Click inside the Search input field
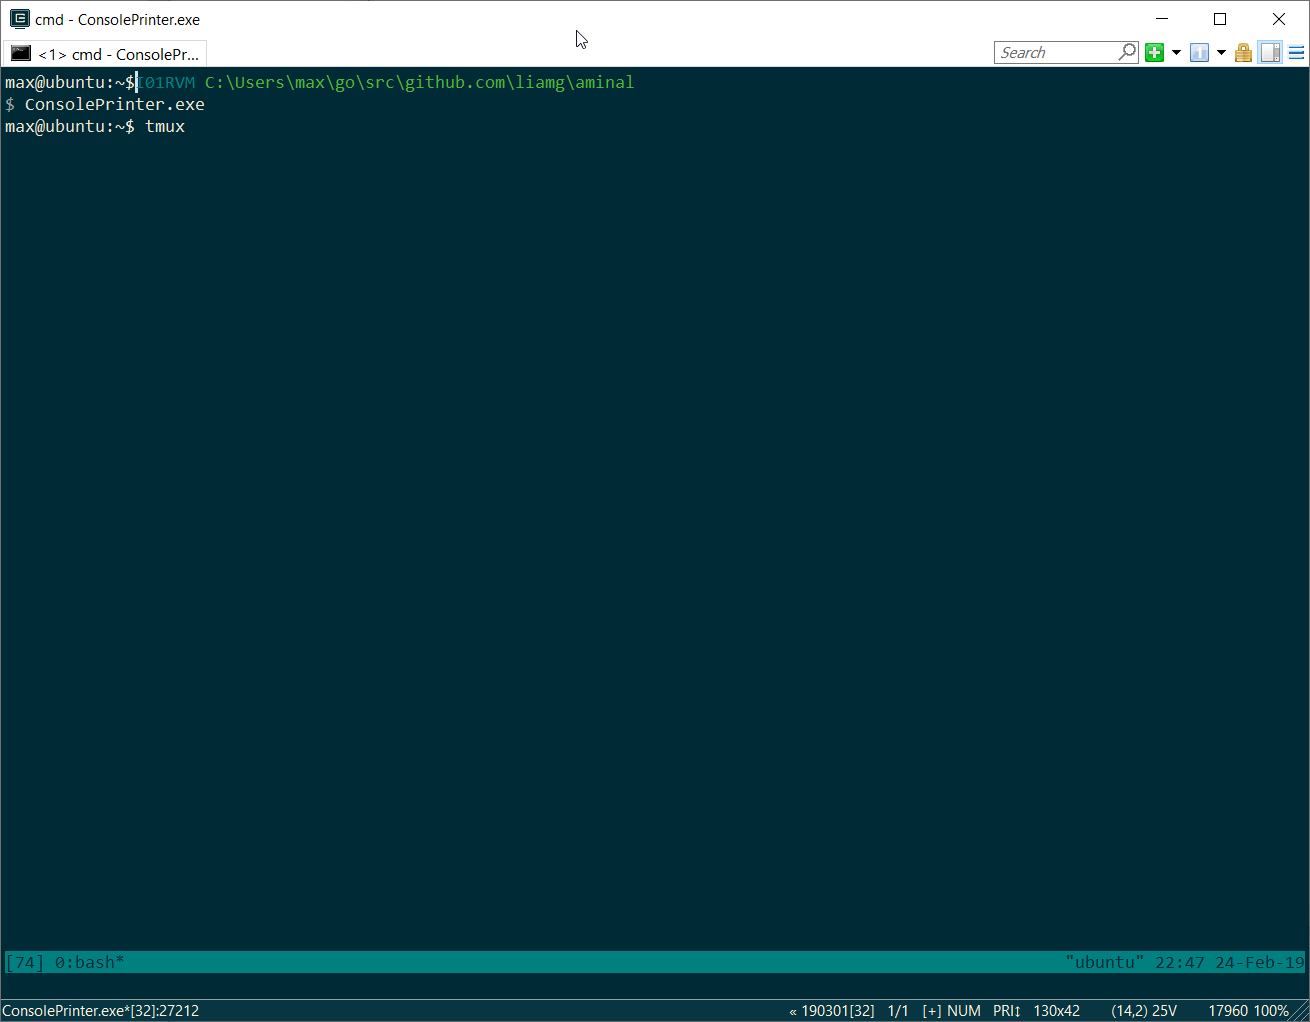 coord(1050,52)
